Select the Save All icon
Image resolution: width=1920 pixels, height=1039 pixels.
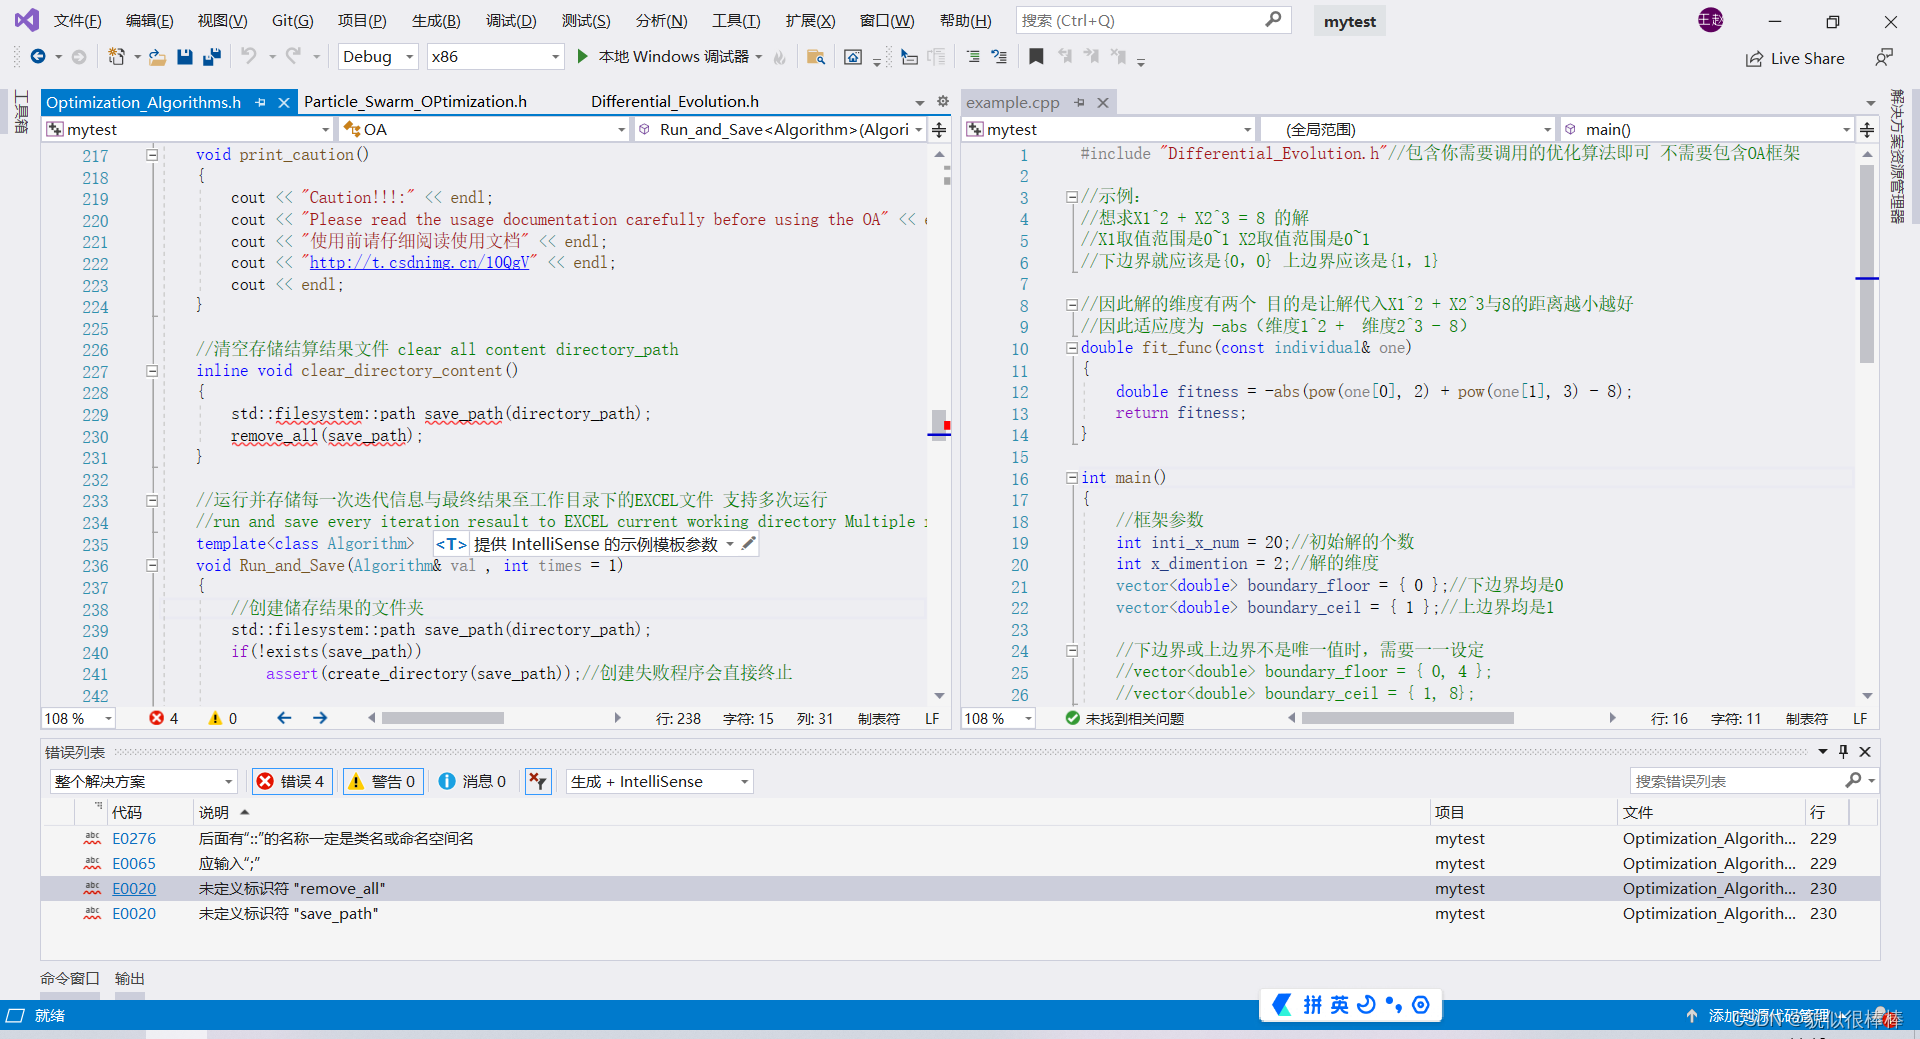[x=211, y=57]
